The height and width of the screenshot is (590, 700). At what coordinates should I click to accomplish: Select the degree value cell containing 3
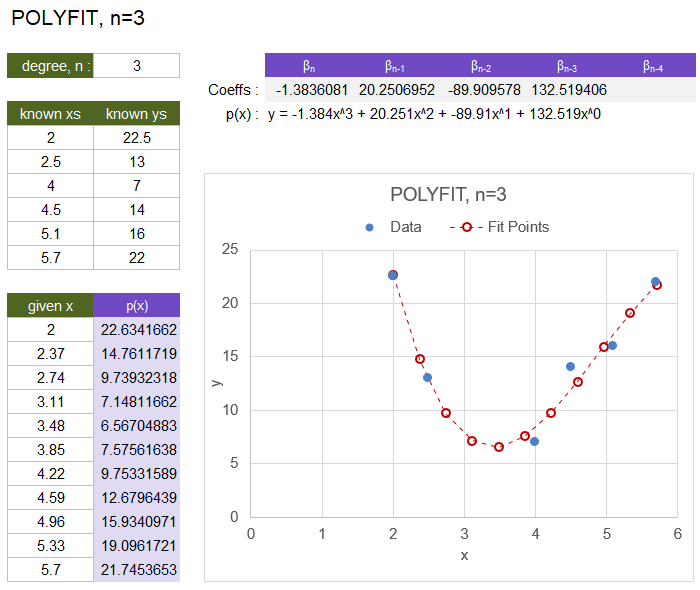[x=137, y=66]
